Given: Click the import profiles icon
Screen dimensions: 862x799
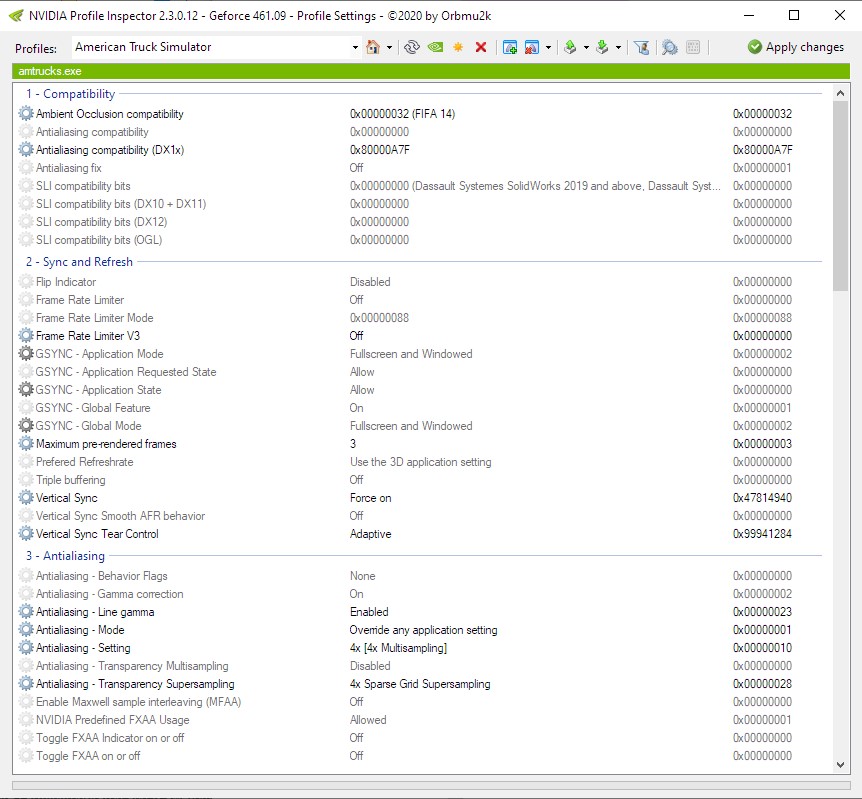Looking at the screenshot, I should (x=603, y=47).
